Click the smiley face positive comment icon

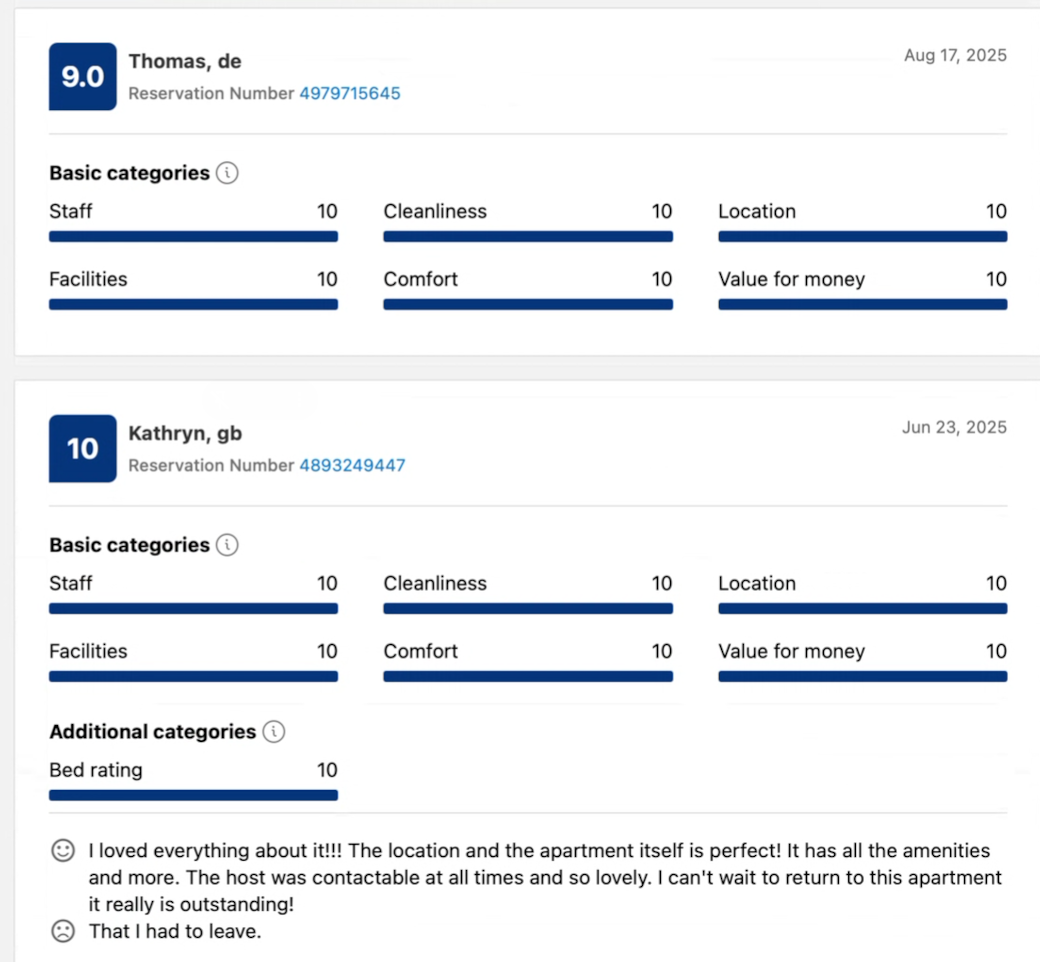coord(63,851)
